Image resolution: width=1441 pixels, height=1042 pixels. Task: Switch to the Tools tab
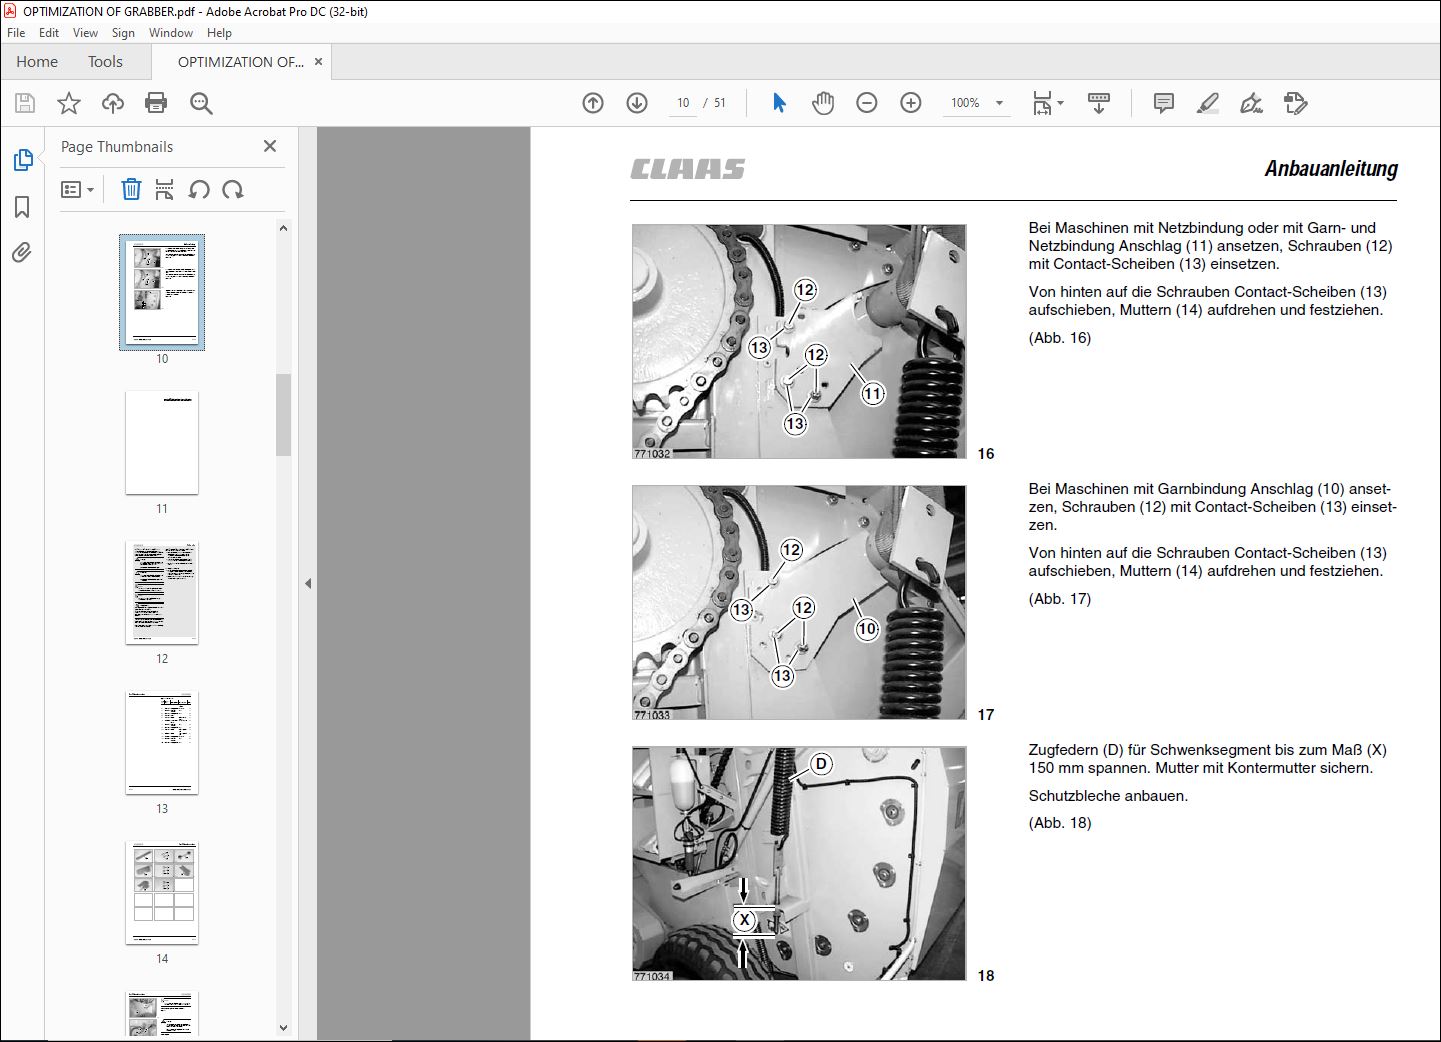click(105, 62)
